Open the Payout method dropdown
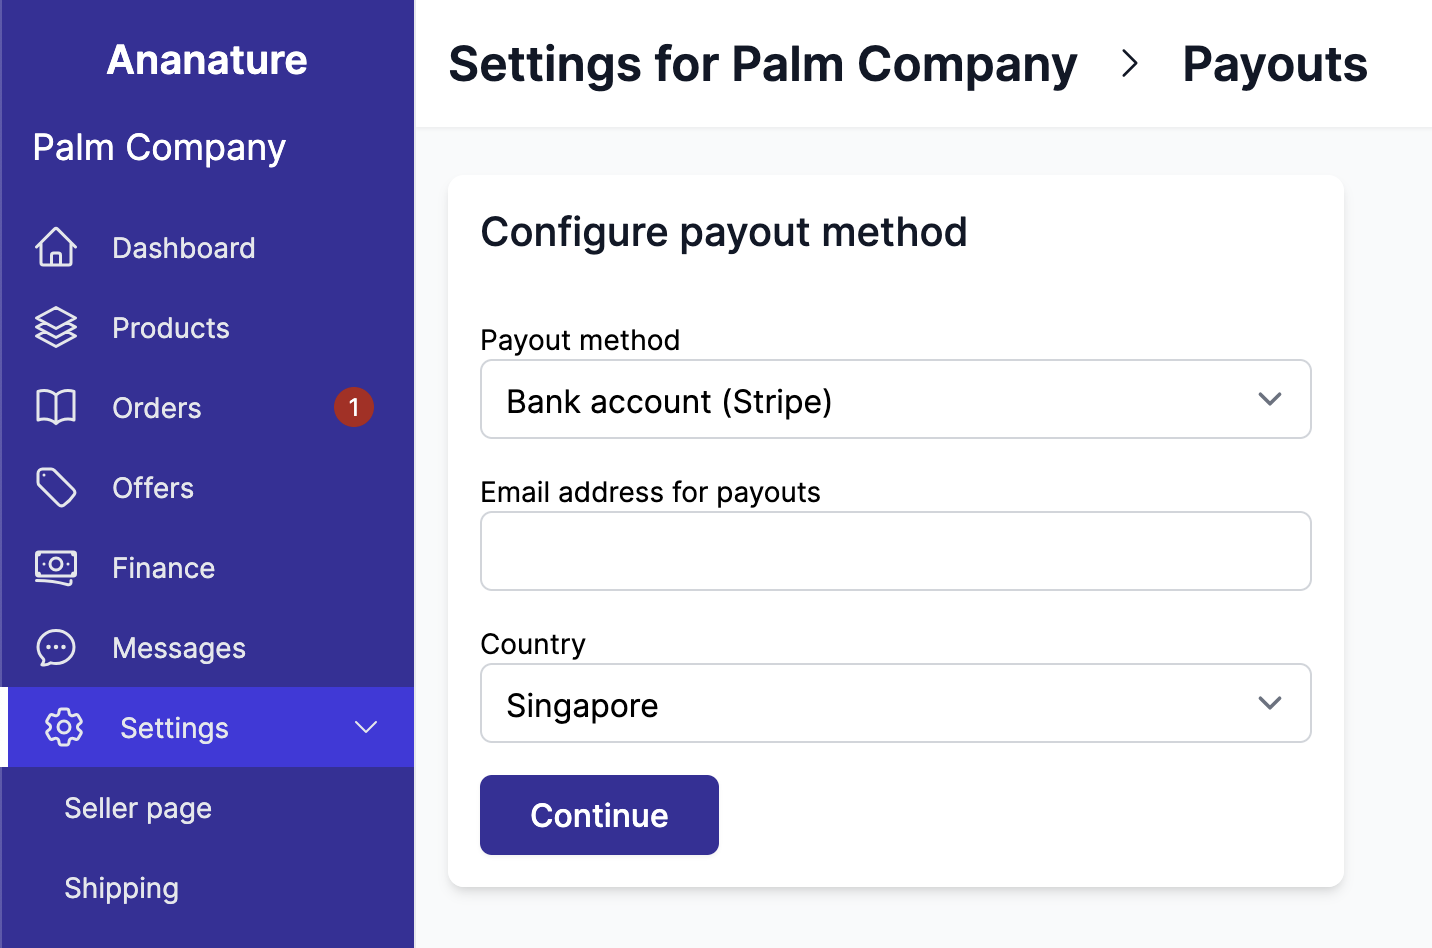 pos(895,399)
